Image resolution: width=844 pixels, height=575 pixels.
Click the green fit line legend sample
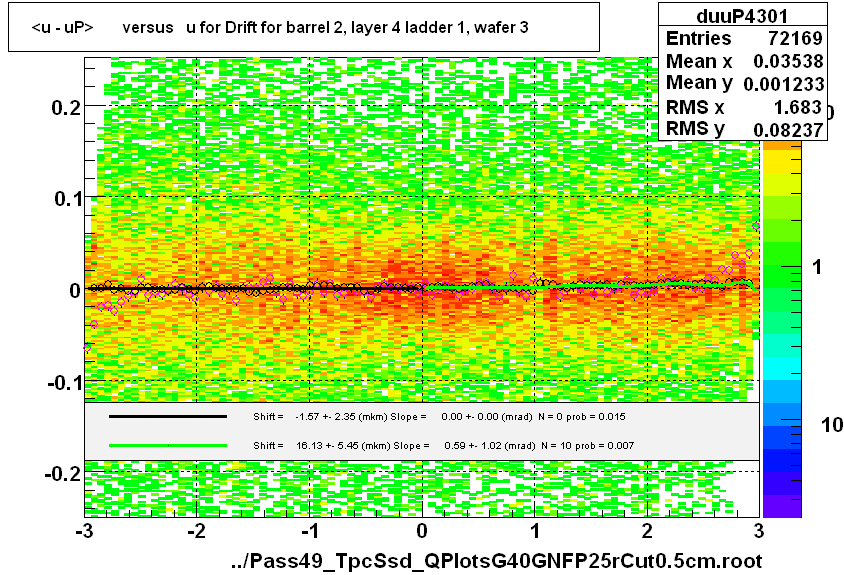[x=168, y=445]
